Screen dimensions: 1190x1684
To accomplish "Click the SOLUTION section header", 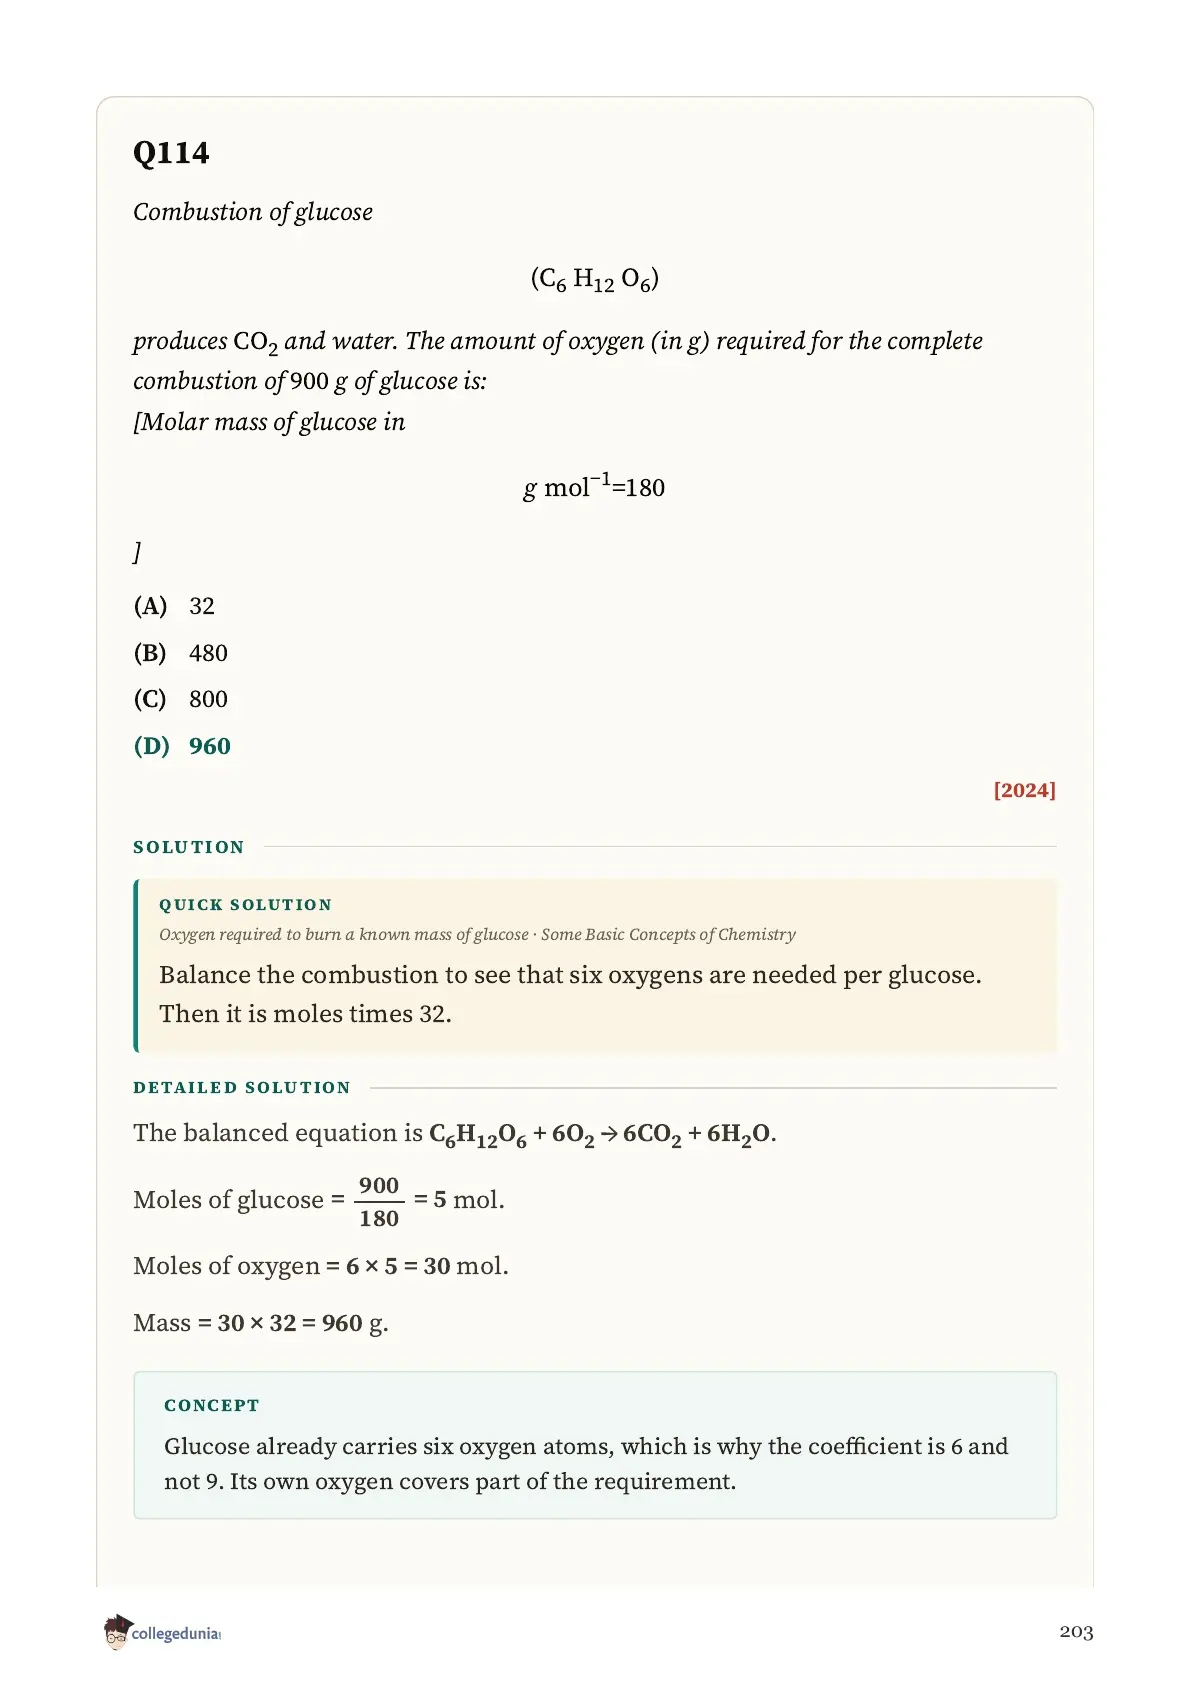I will tap(189, 847).
